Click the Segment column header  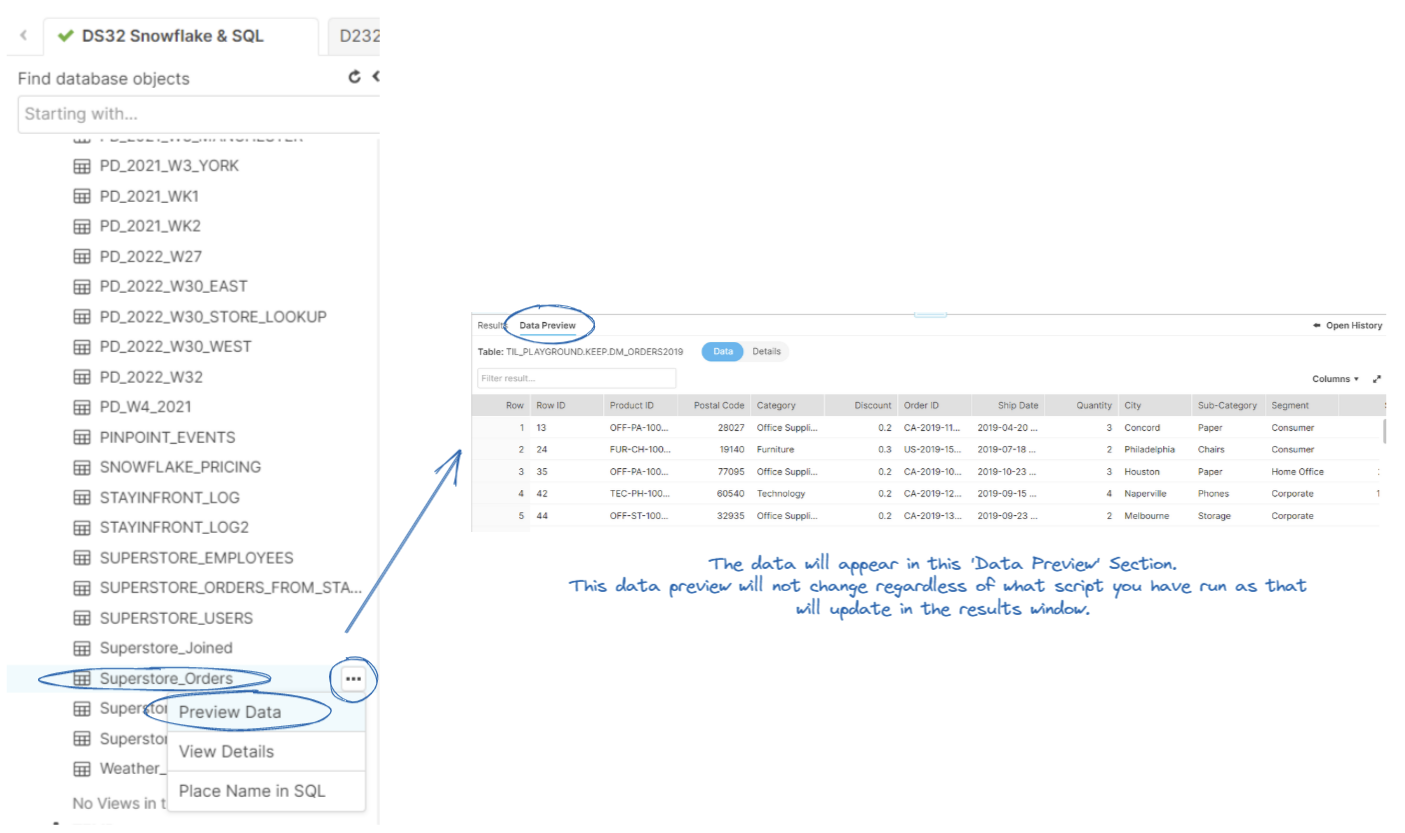(x=1303, y=405)
